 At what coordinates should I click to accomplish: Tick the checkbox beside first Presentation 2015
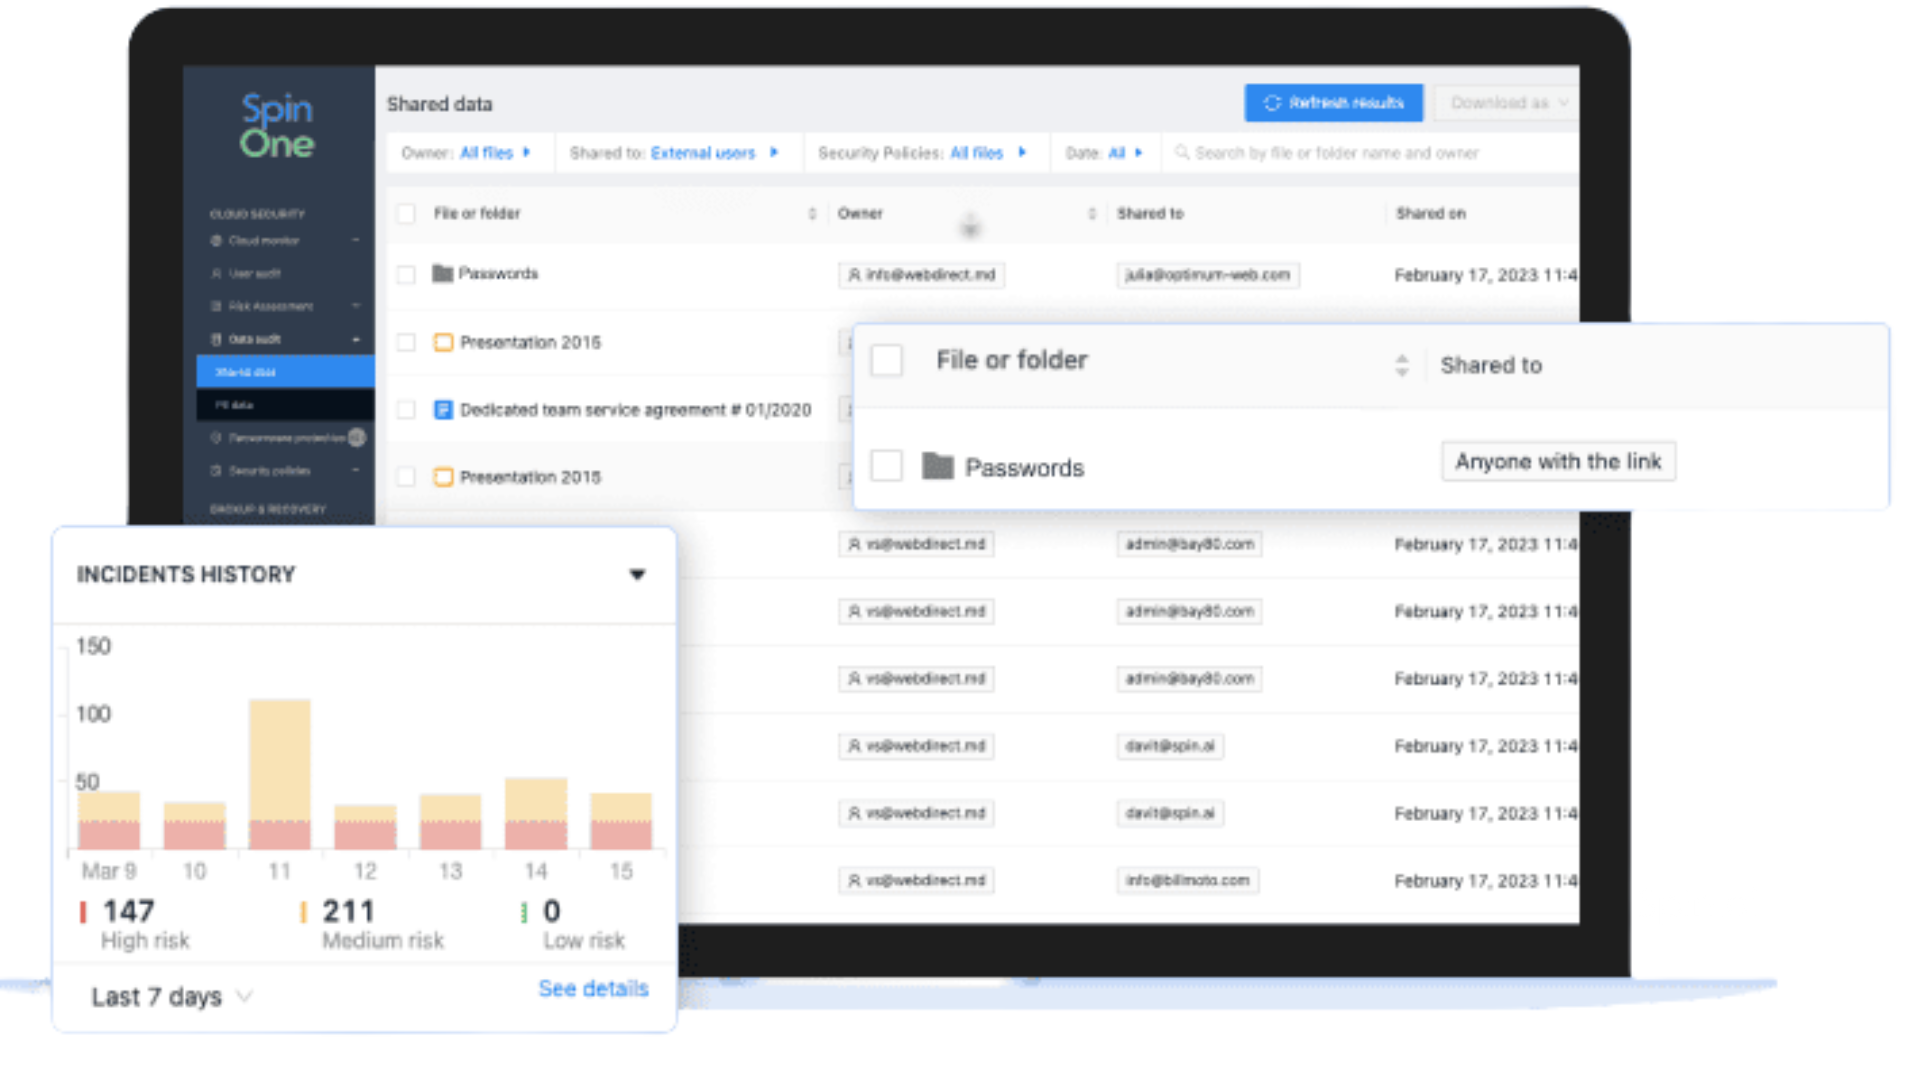pos(406,343)
